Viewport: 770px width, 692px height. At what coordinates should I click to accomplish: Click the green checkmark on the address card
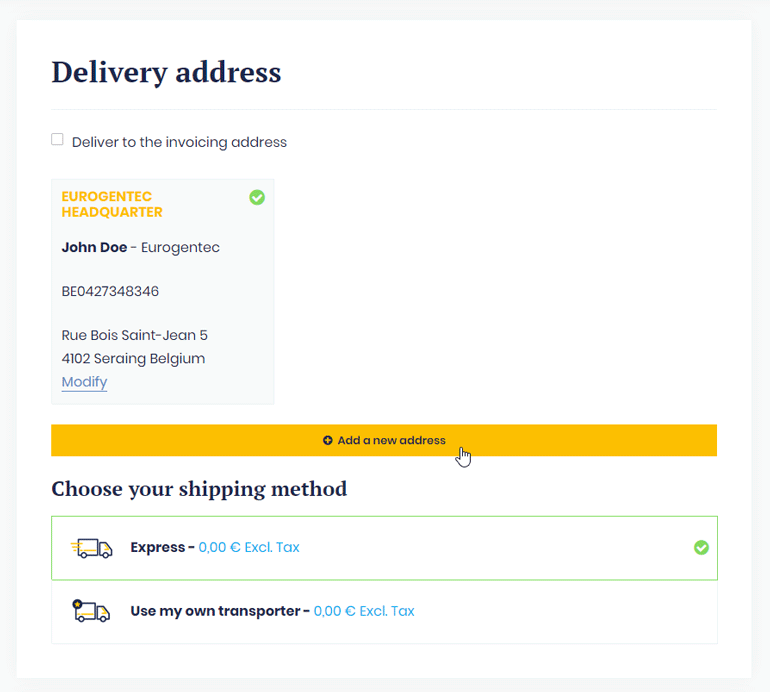coord(257,198)
